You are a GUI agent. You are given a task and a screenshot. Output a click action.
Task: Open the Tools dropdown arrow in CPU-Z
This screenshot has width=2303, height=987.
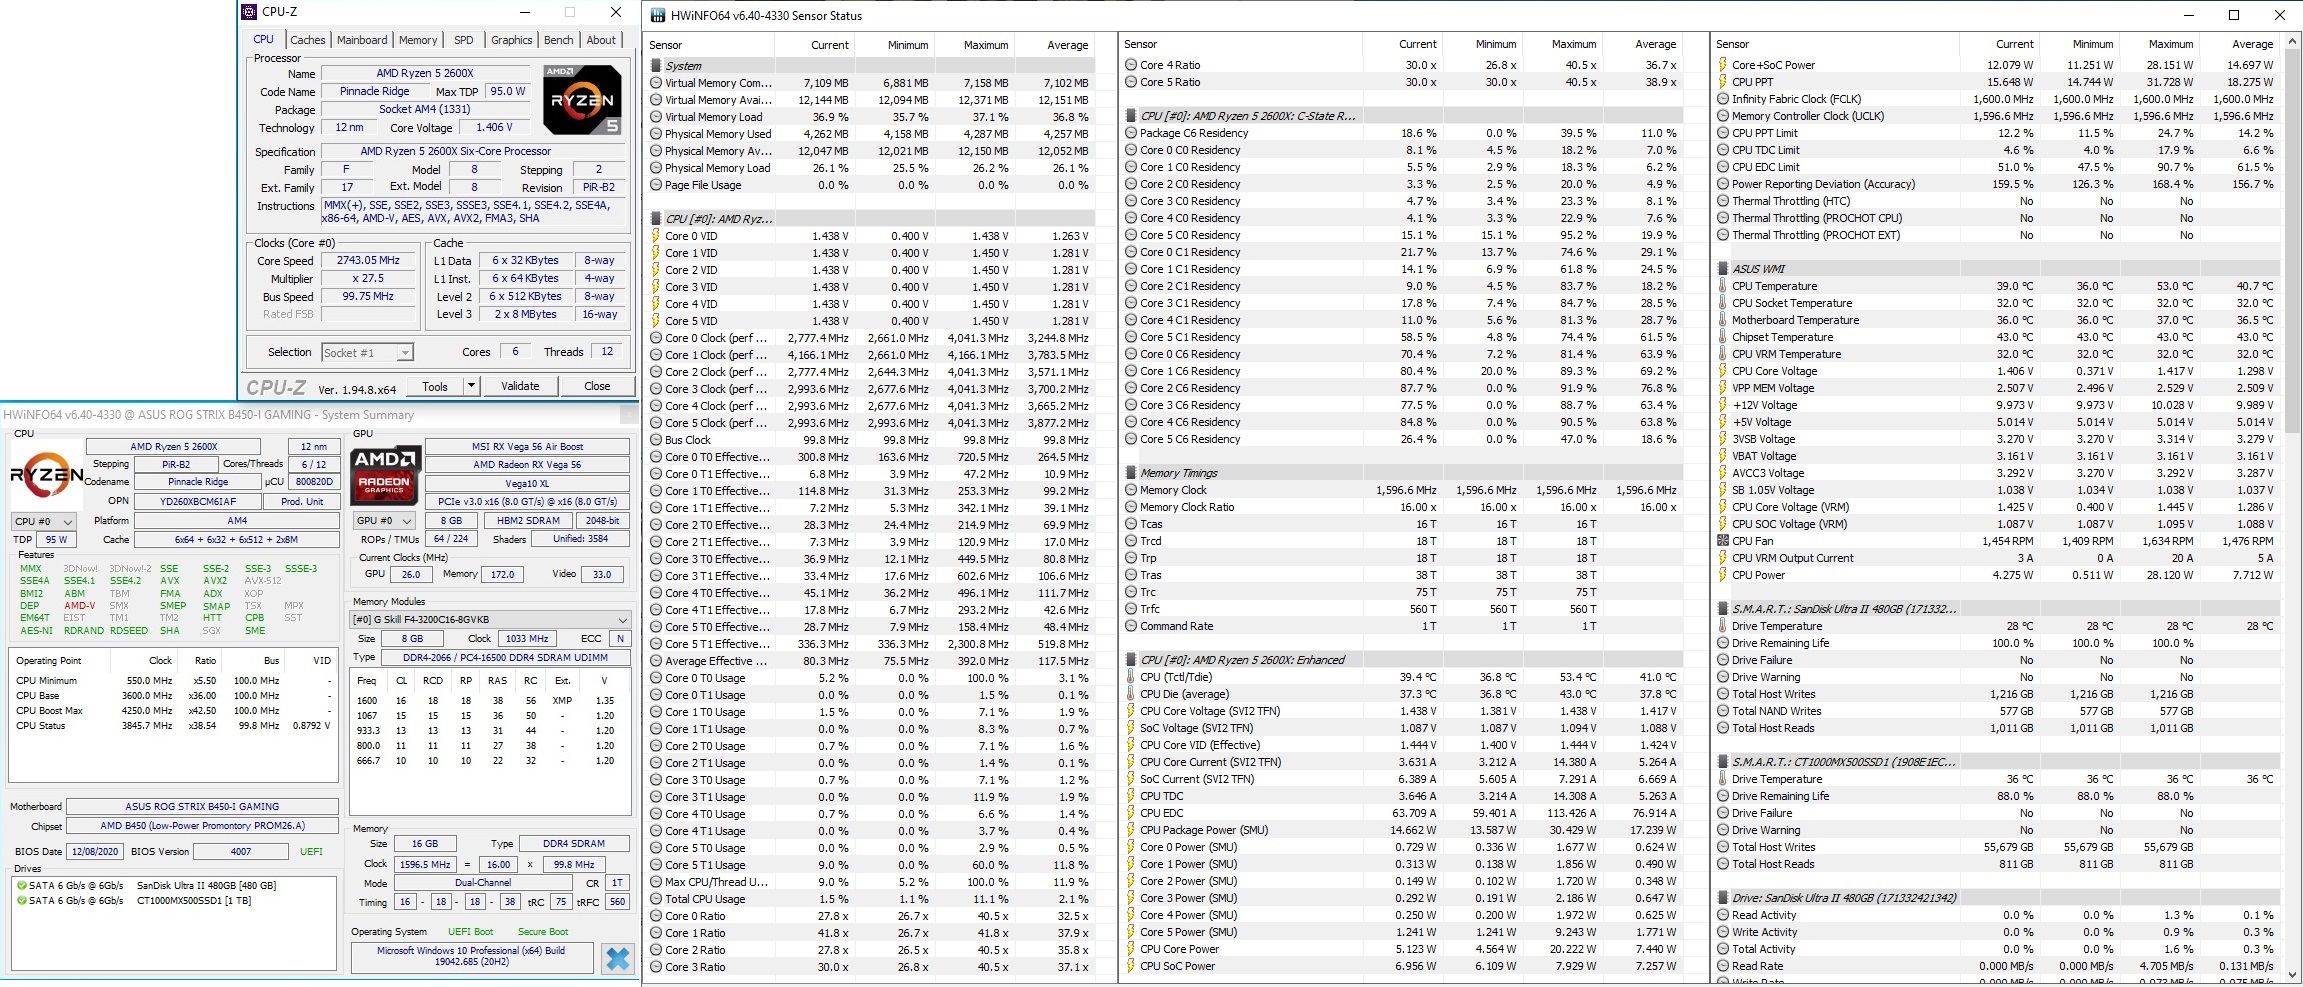471,386
